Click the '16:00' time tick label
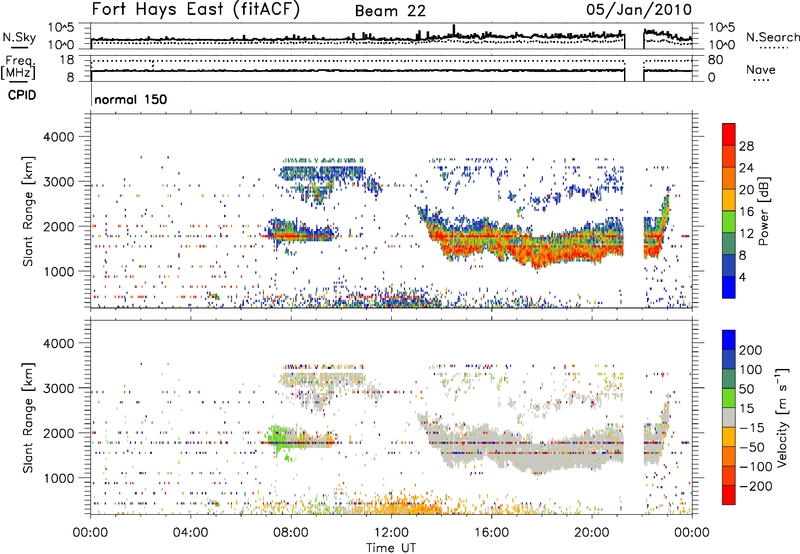The height and width of the screenshot is (554, 800). [x=491, y=533]
